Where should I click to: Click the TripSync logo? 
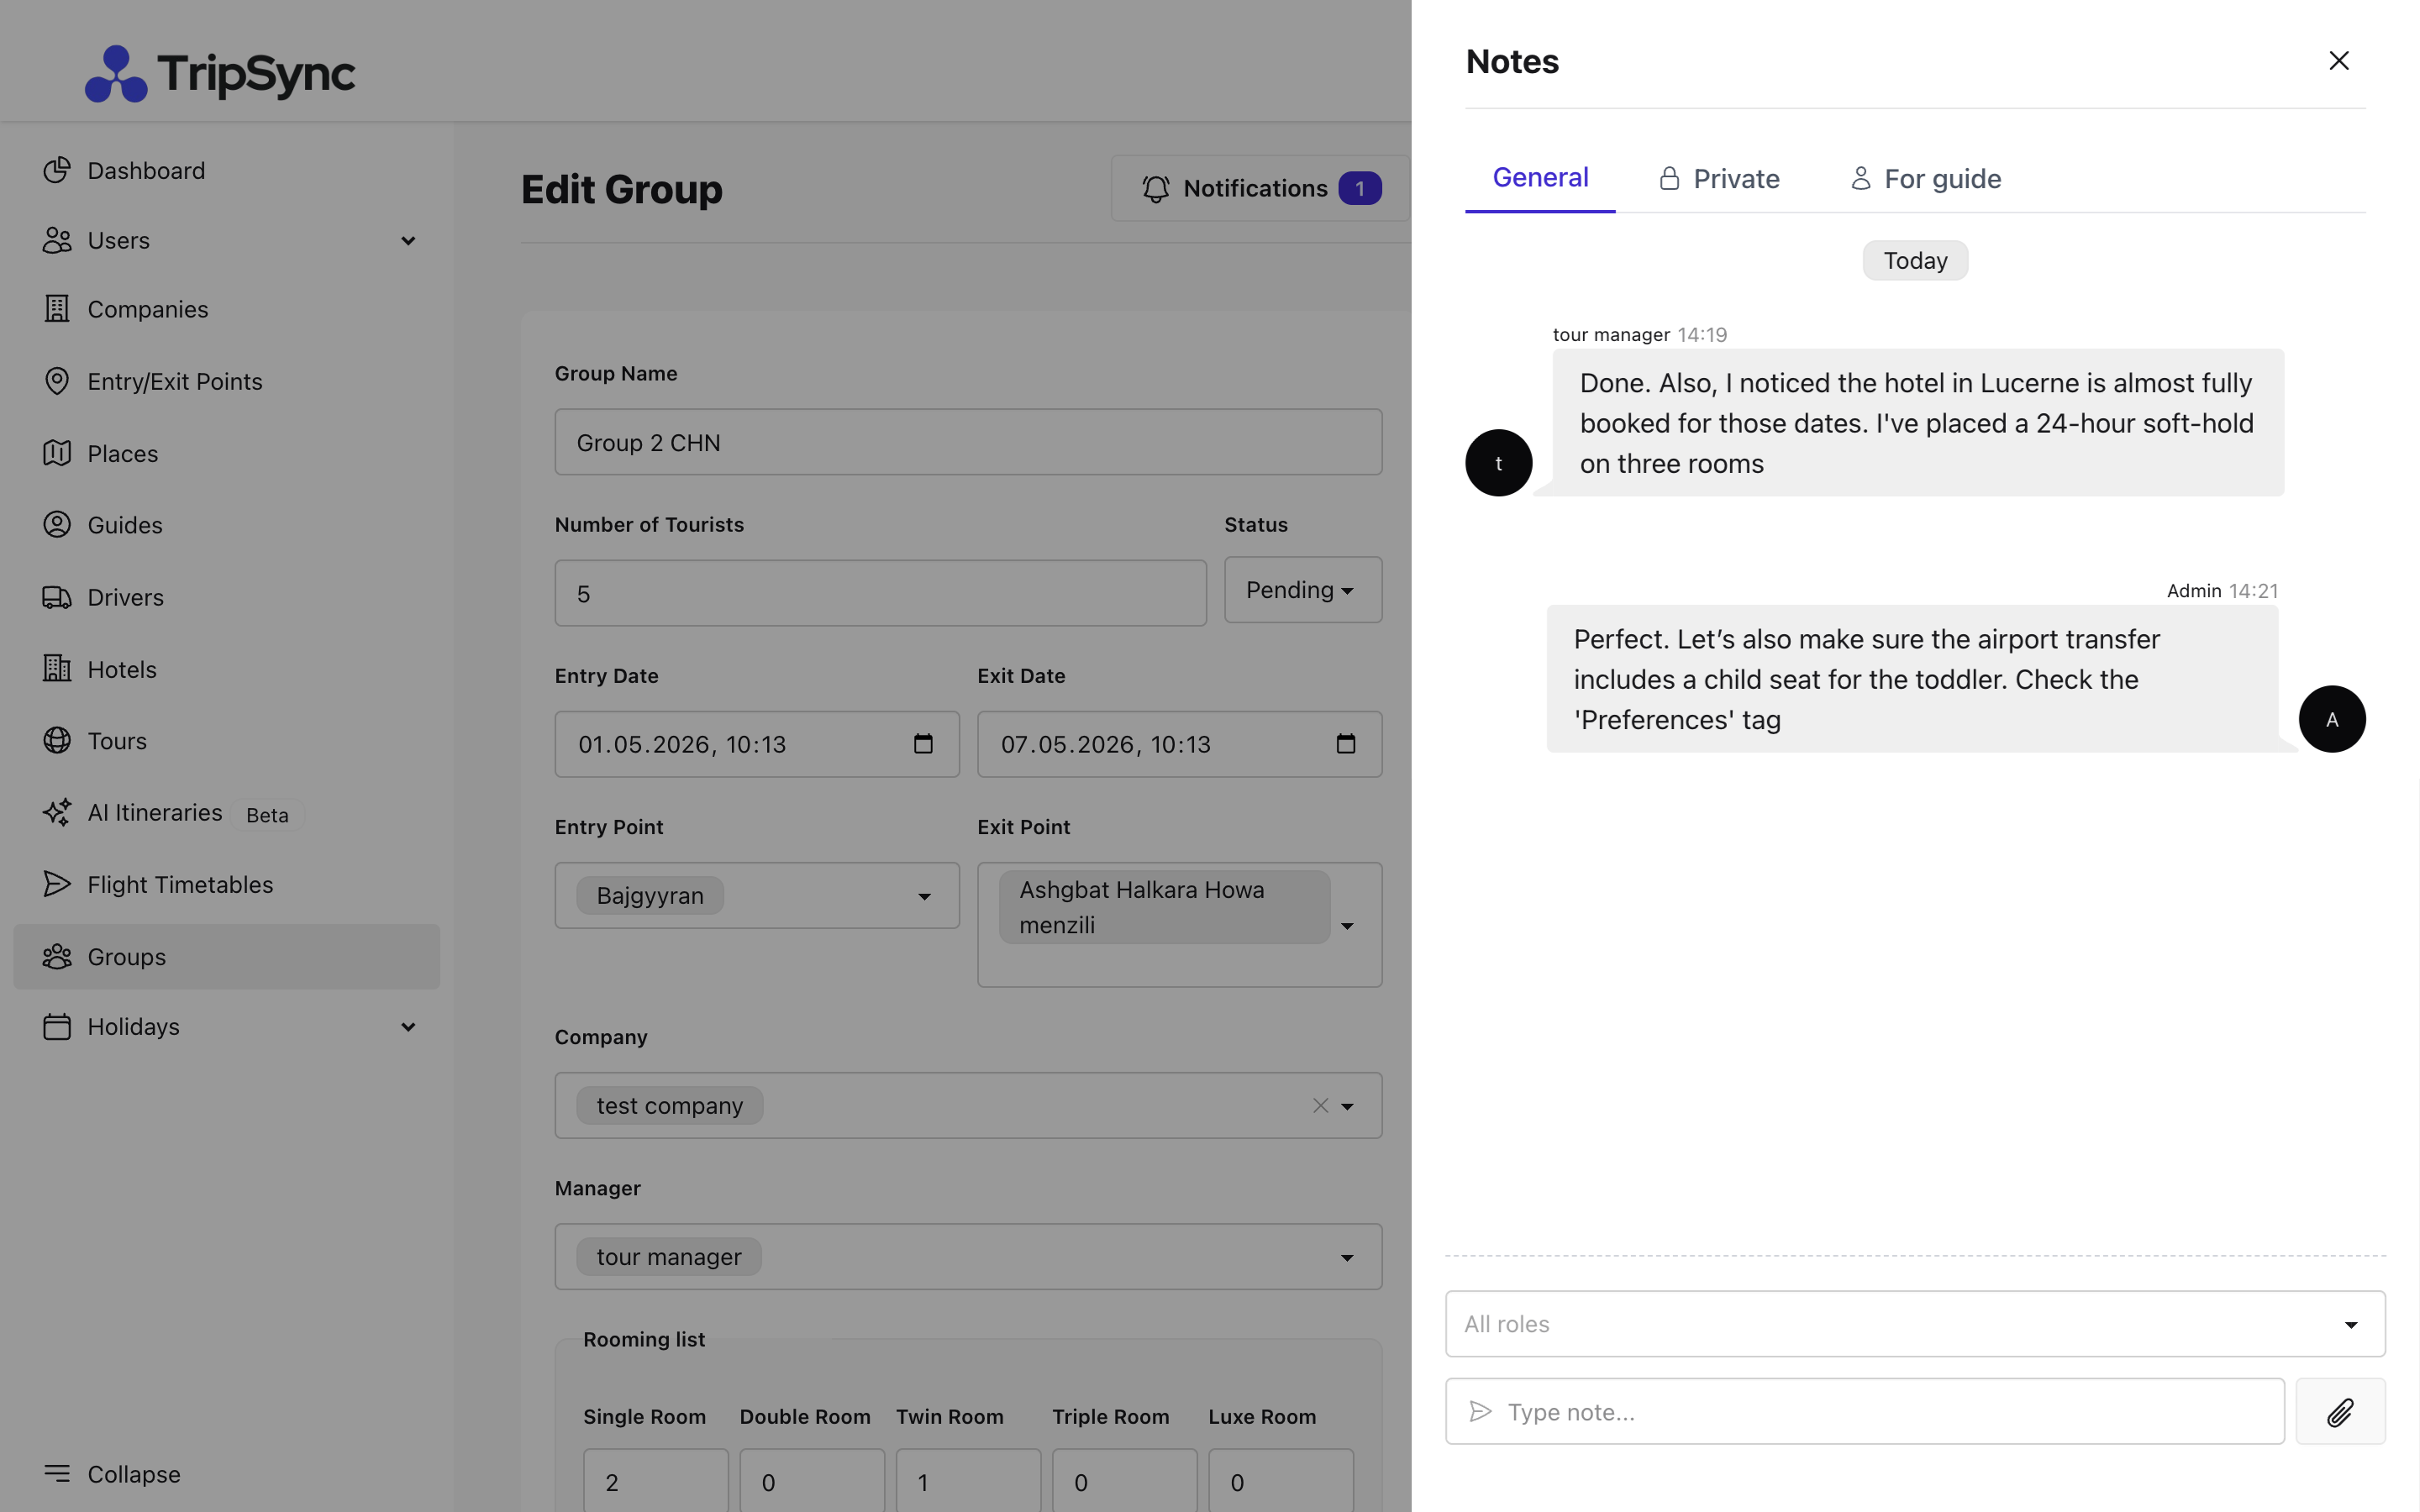click(x=220, y=73)
